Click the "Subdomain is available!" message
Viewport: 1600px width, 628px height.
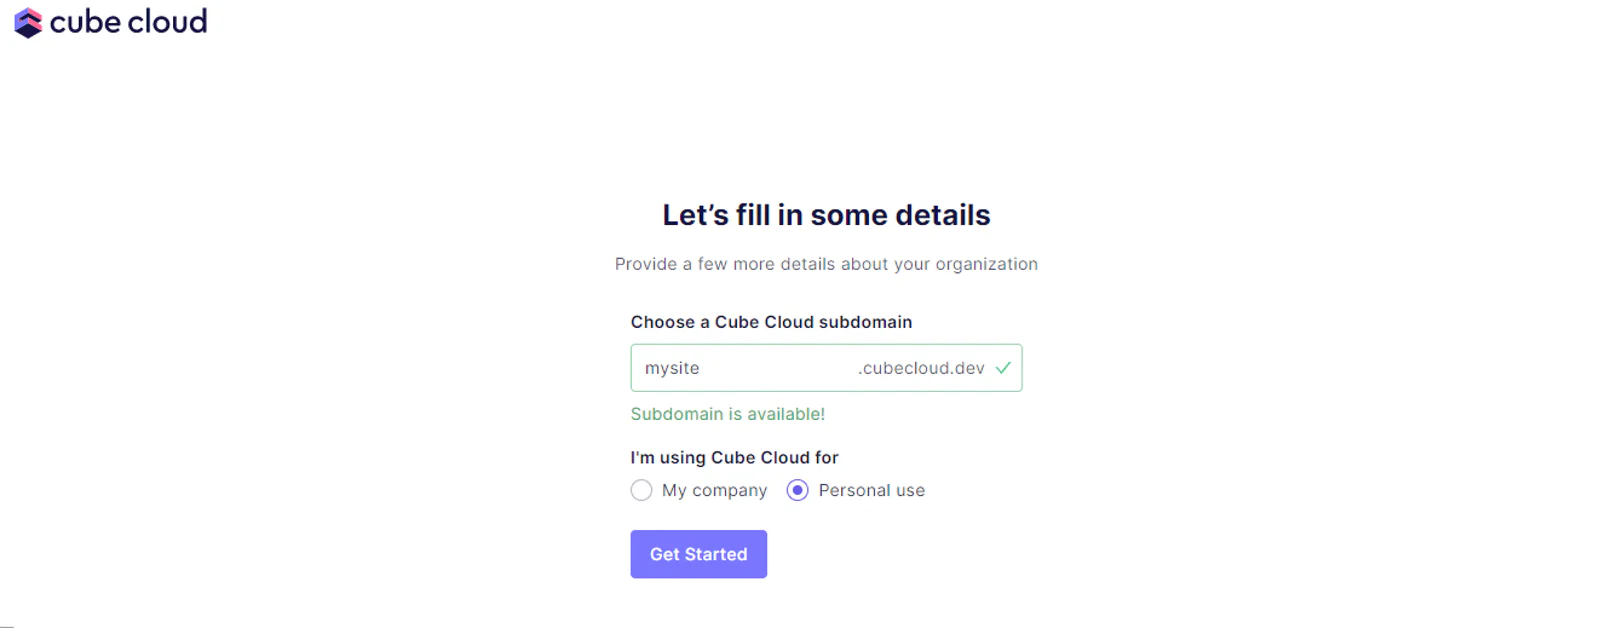[x=727, y=414]
